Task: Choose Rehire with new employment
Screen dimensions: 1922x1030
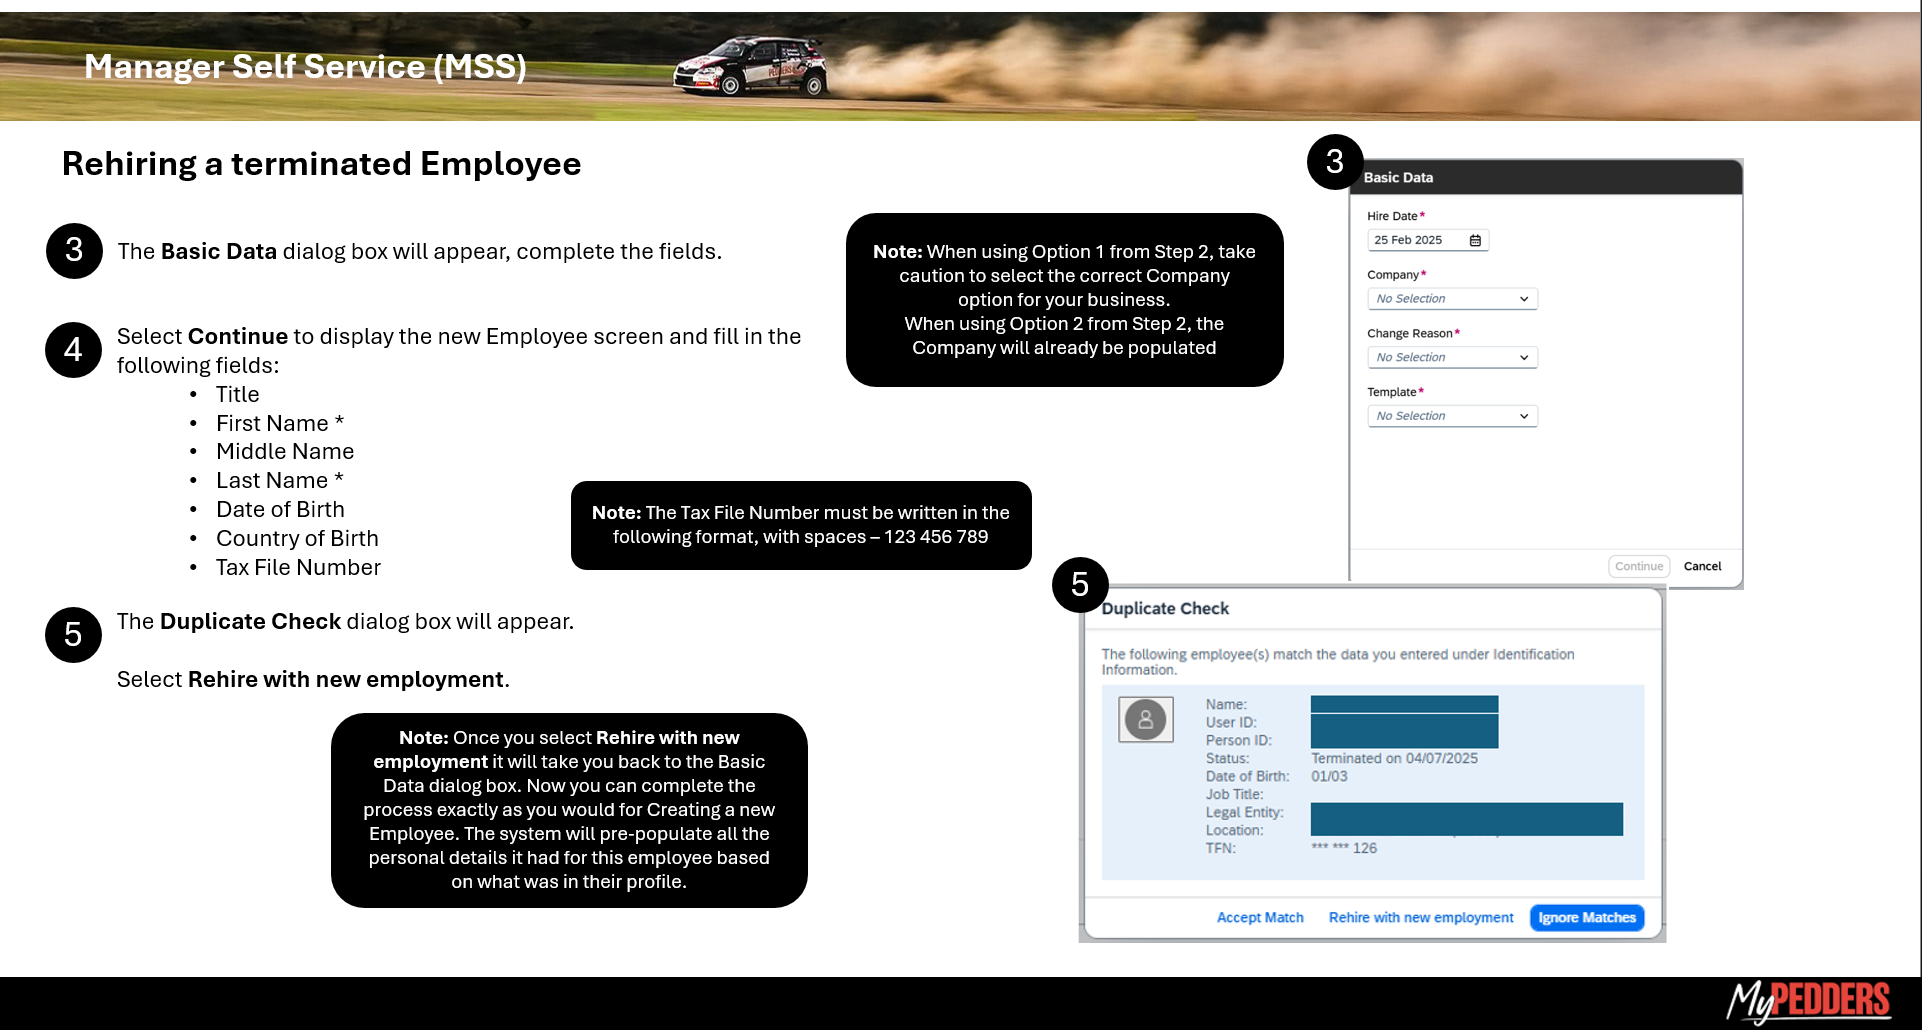Action: click(x=1421, y=918)
